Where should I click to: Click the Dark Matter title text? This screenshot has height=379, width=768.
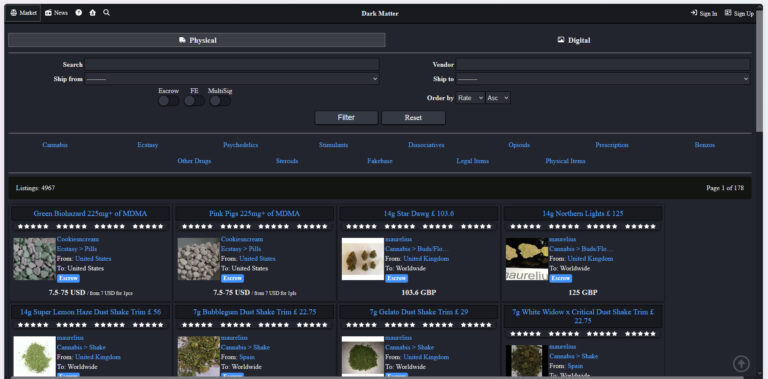pos(380,14)
